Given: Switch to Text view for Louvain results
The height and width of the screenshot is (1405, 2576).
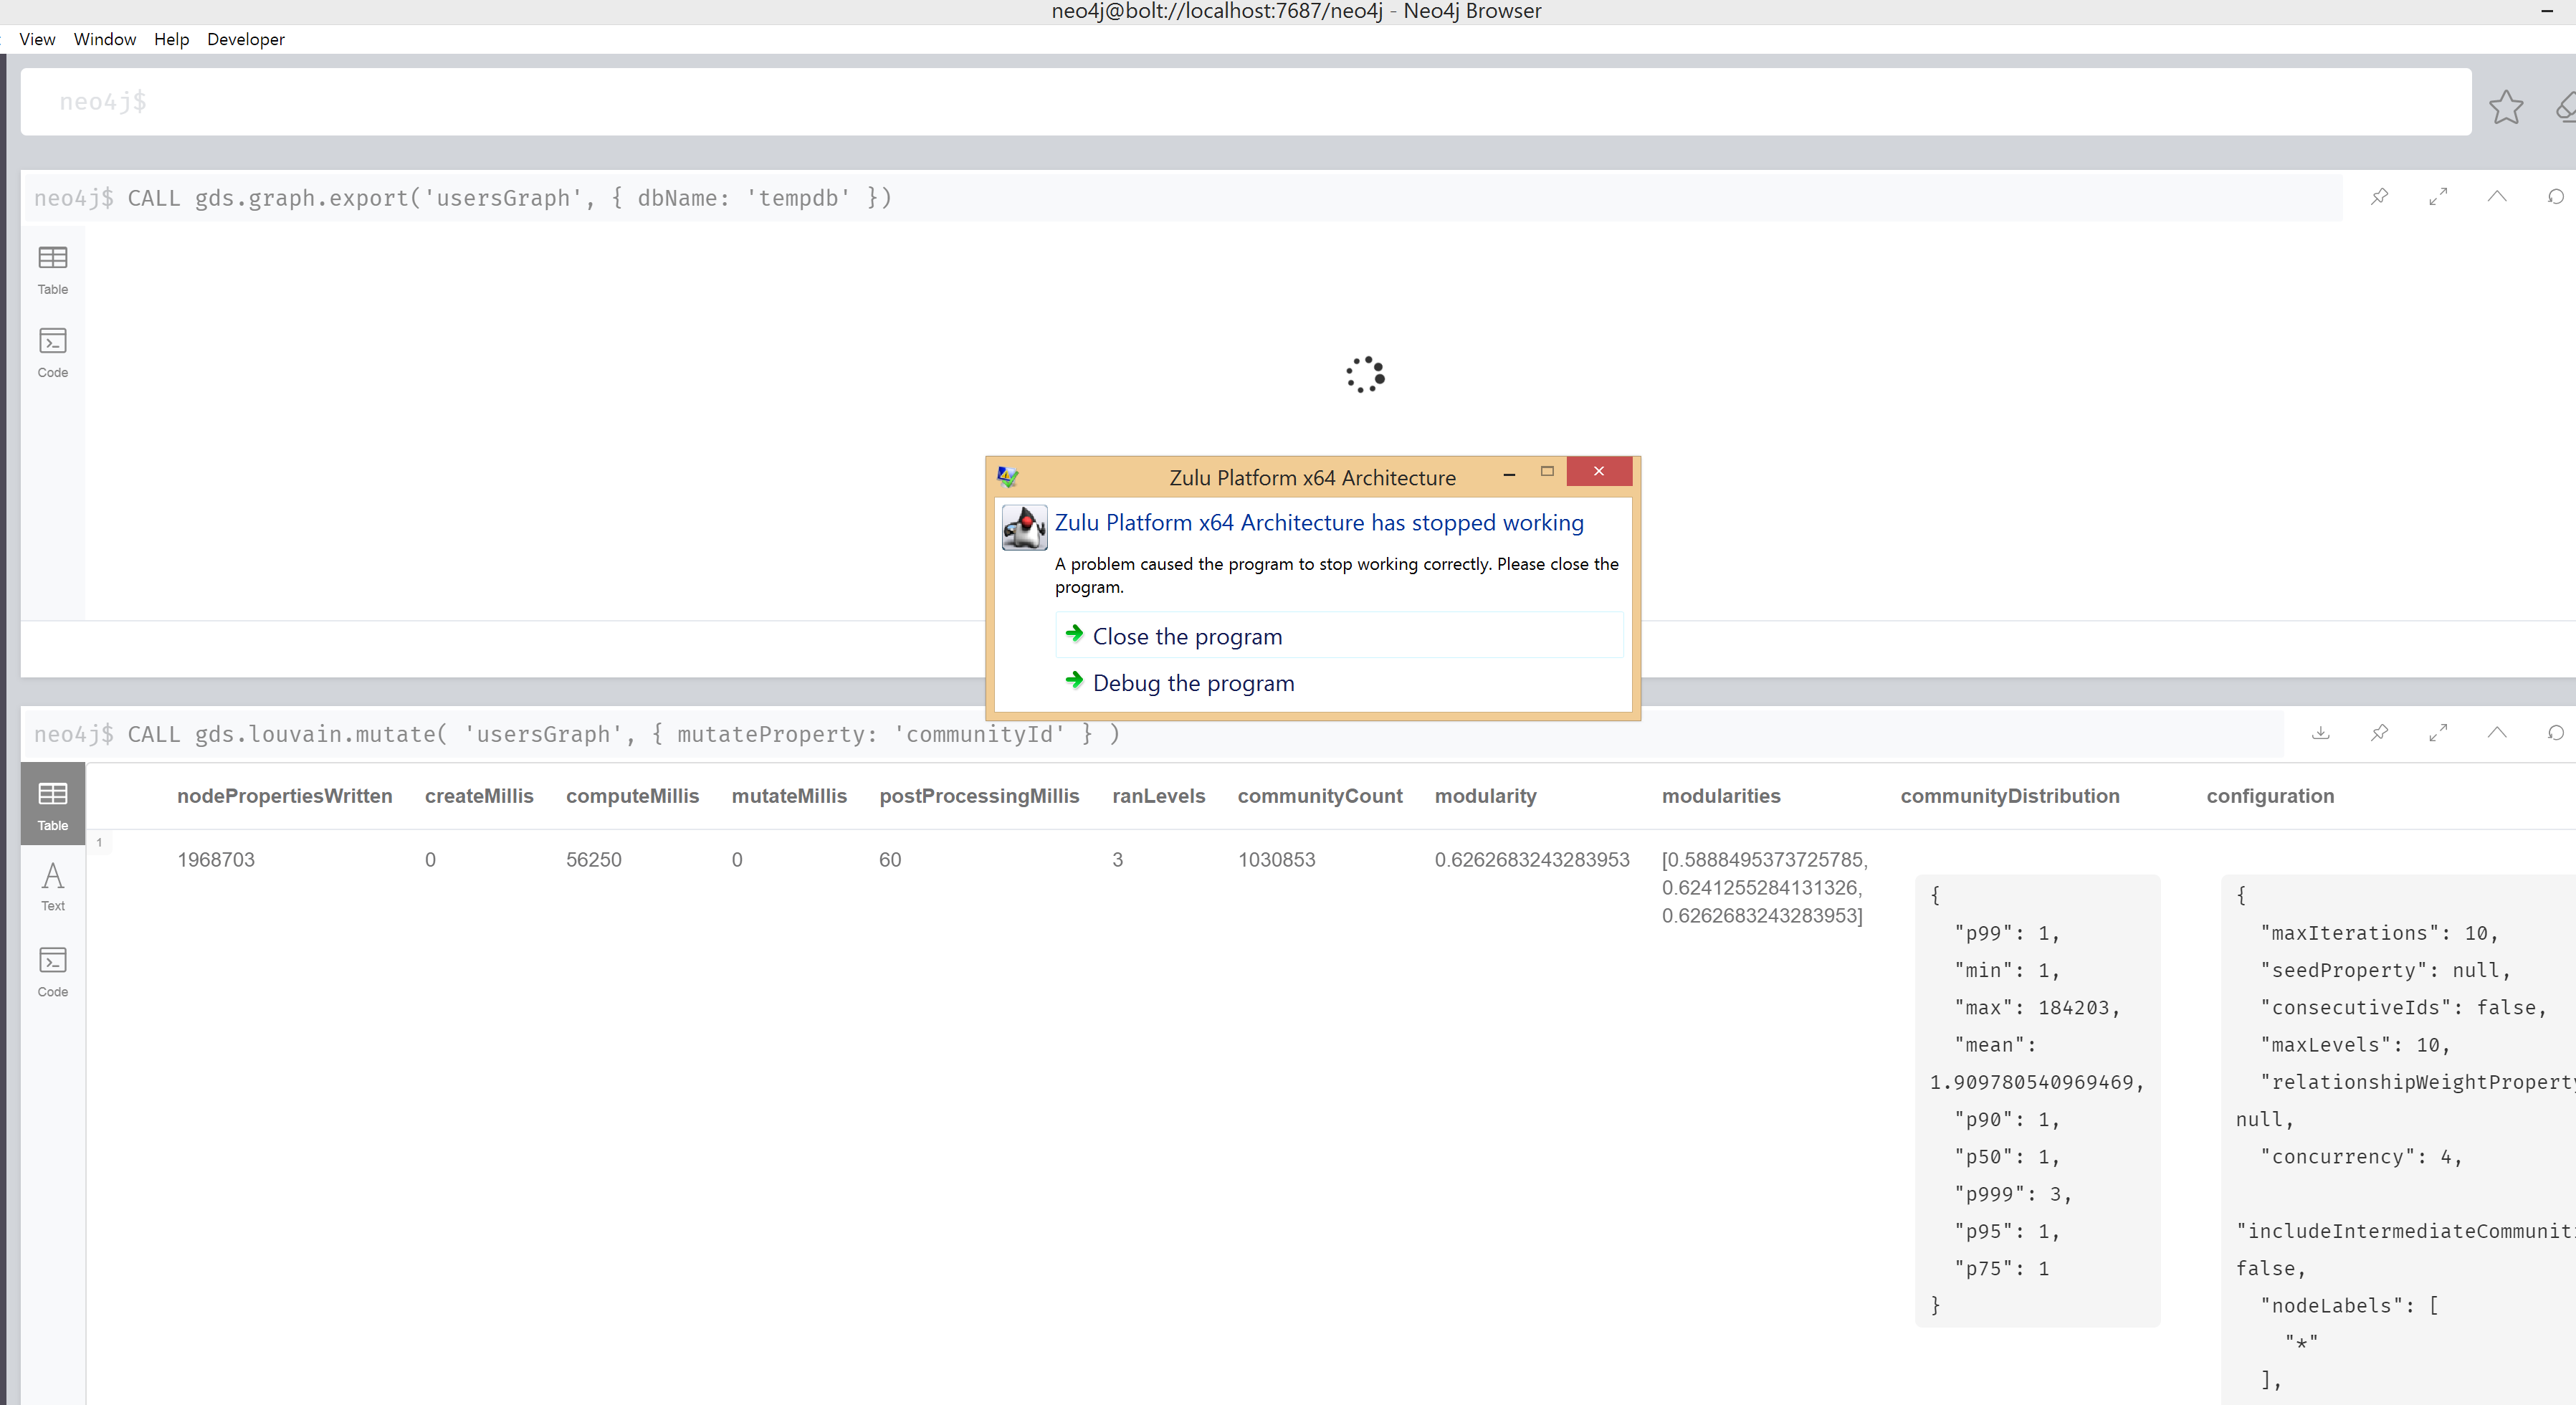Looking at the screenshot, I should click(52, 886).
